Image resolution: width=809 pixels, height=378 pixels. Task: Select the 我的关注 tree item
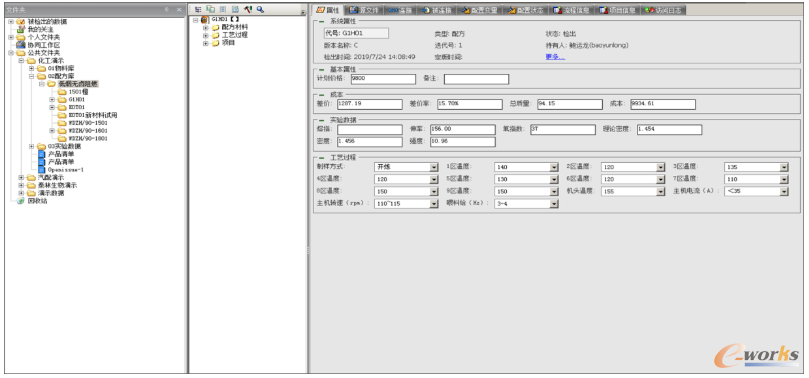tap(40, 29)
